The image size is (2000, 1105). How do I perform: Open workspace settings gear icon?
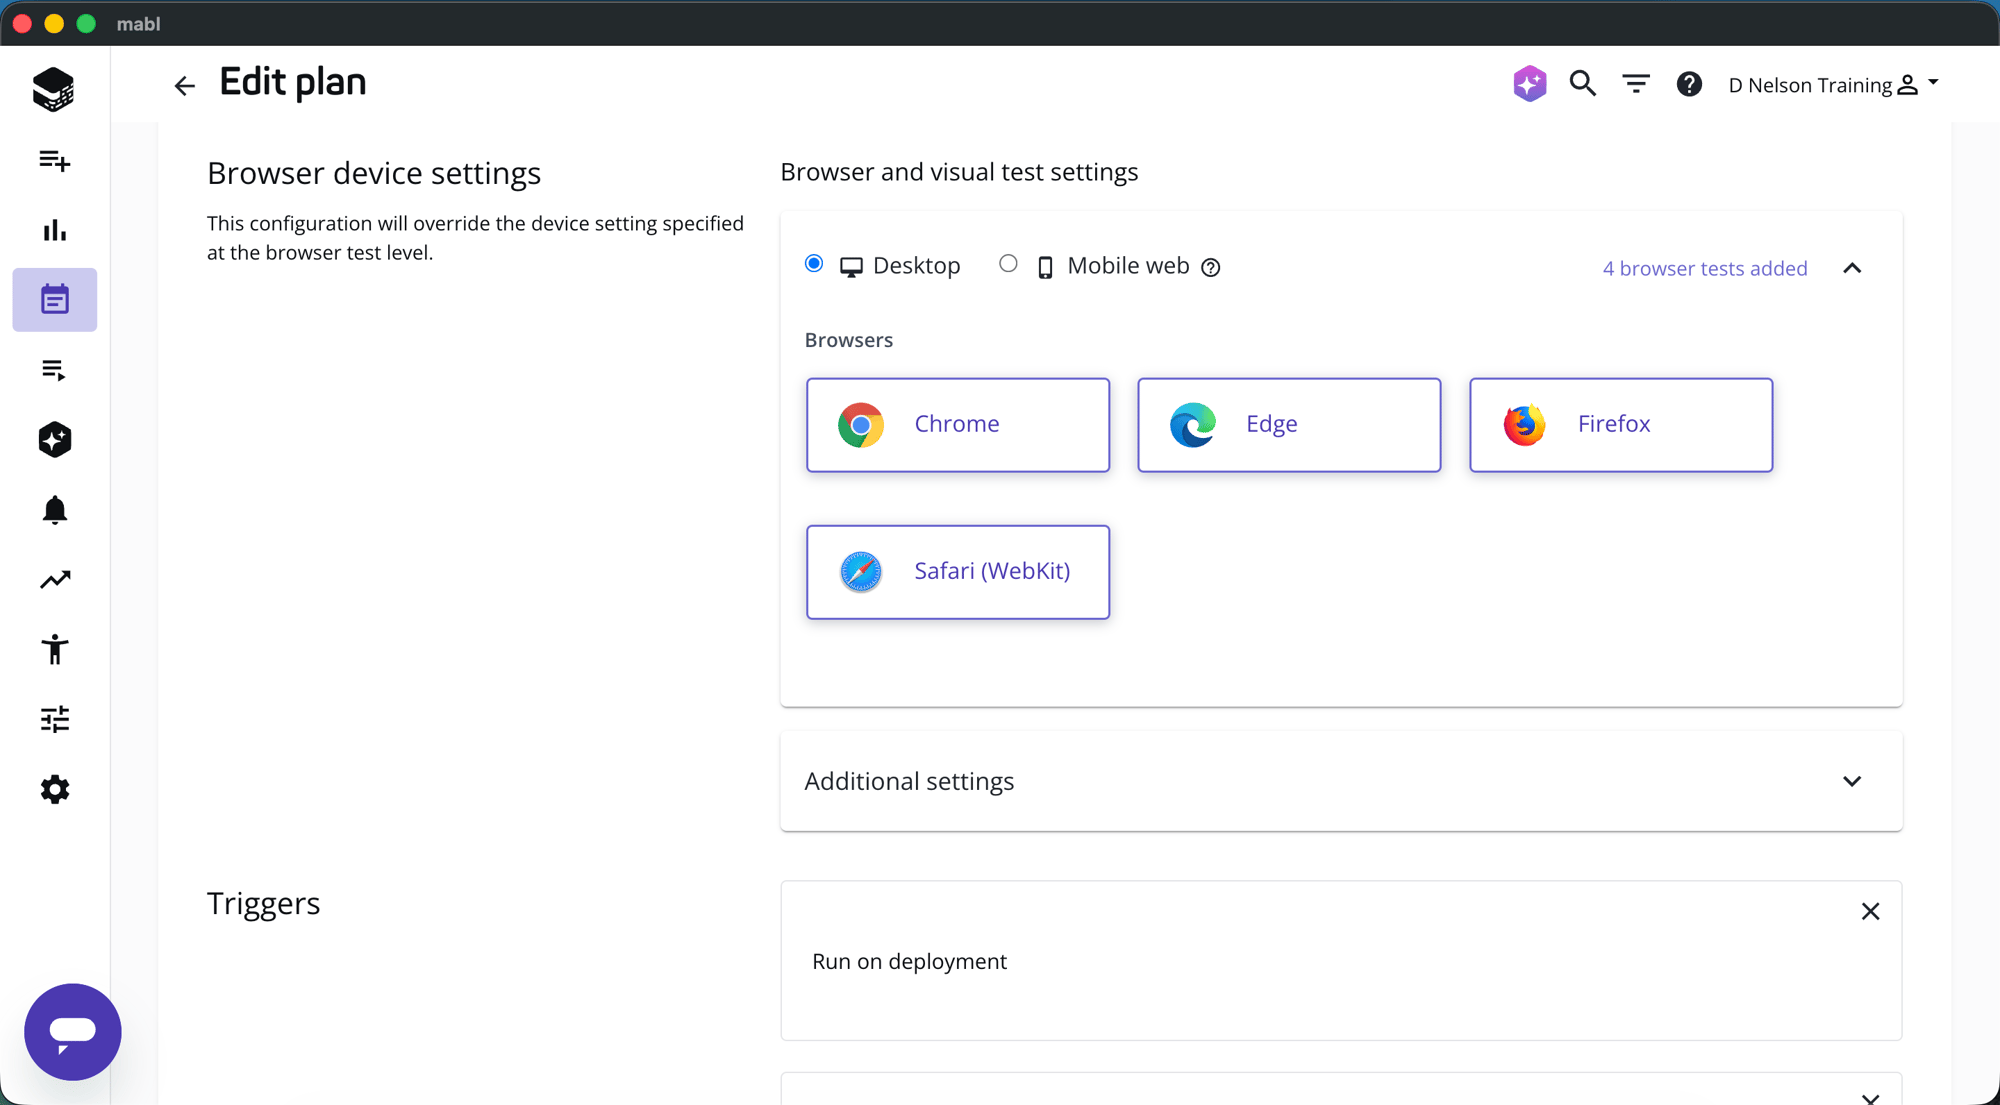click(54, 789)
